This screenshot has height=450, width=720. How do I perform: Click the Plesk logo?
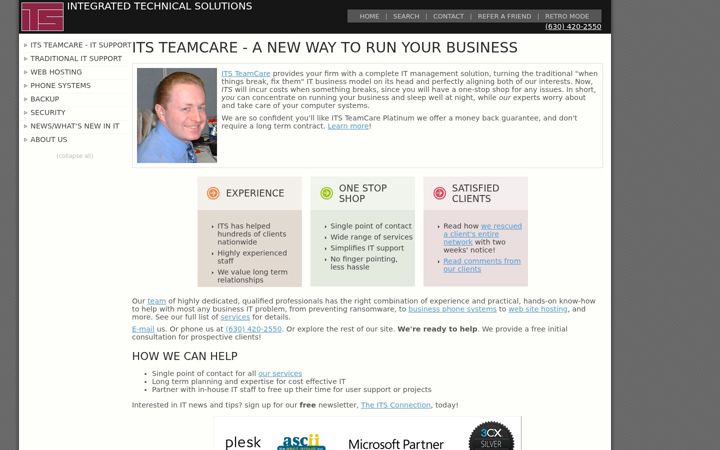[x=243, y=442]
